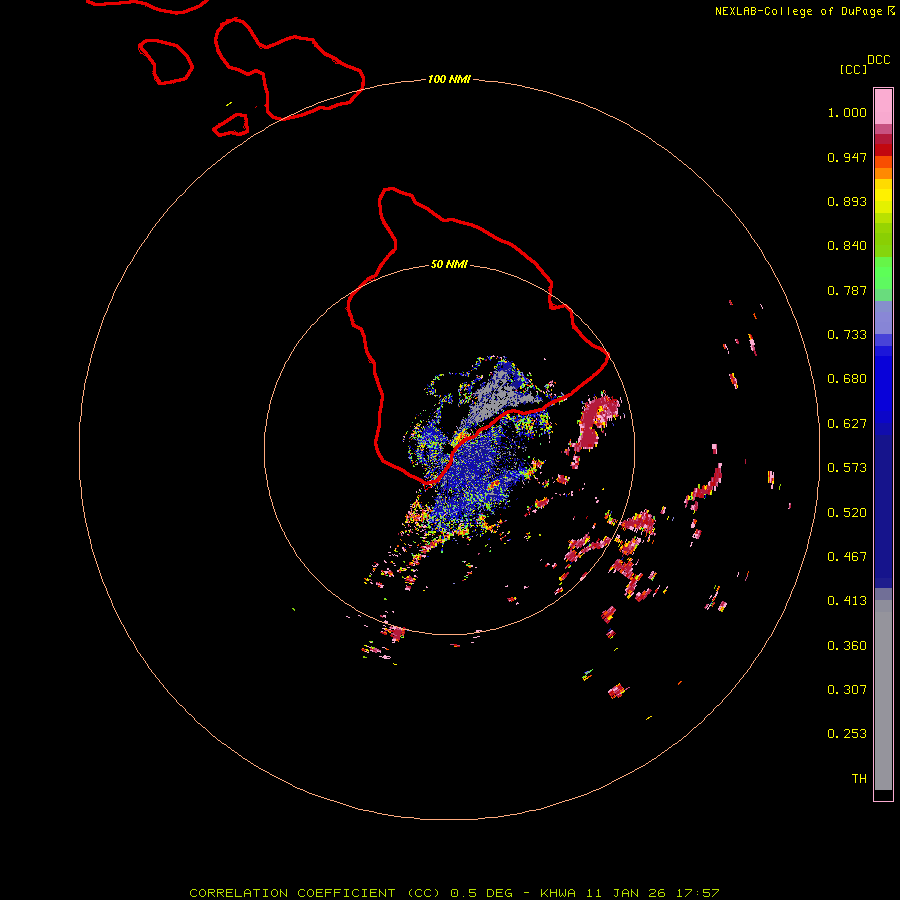900x900 pixels.
Task: Click the Correlation Coefficient KHWA title caption
Action: (x=454, y=893)
